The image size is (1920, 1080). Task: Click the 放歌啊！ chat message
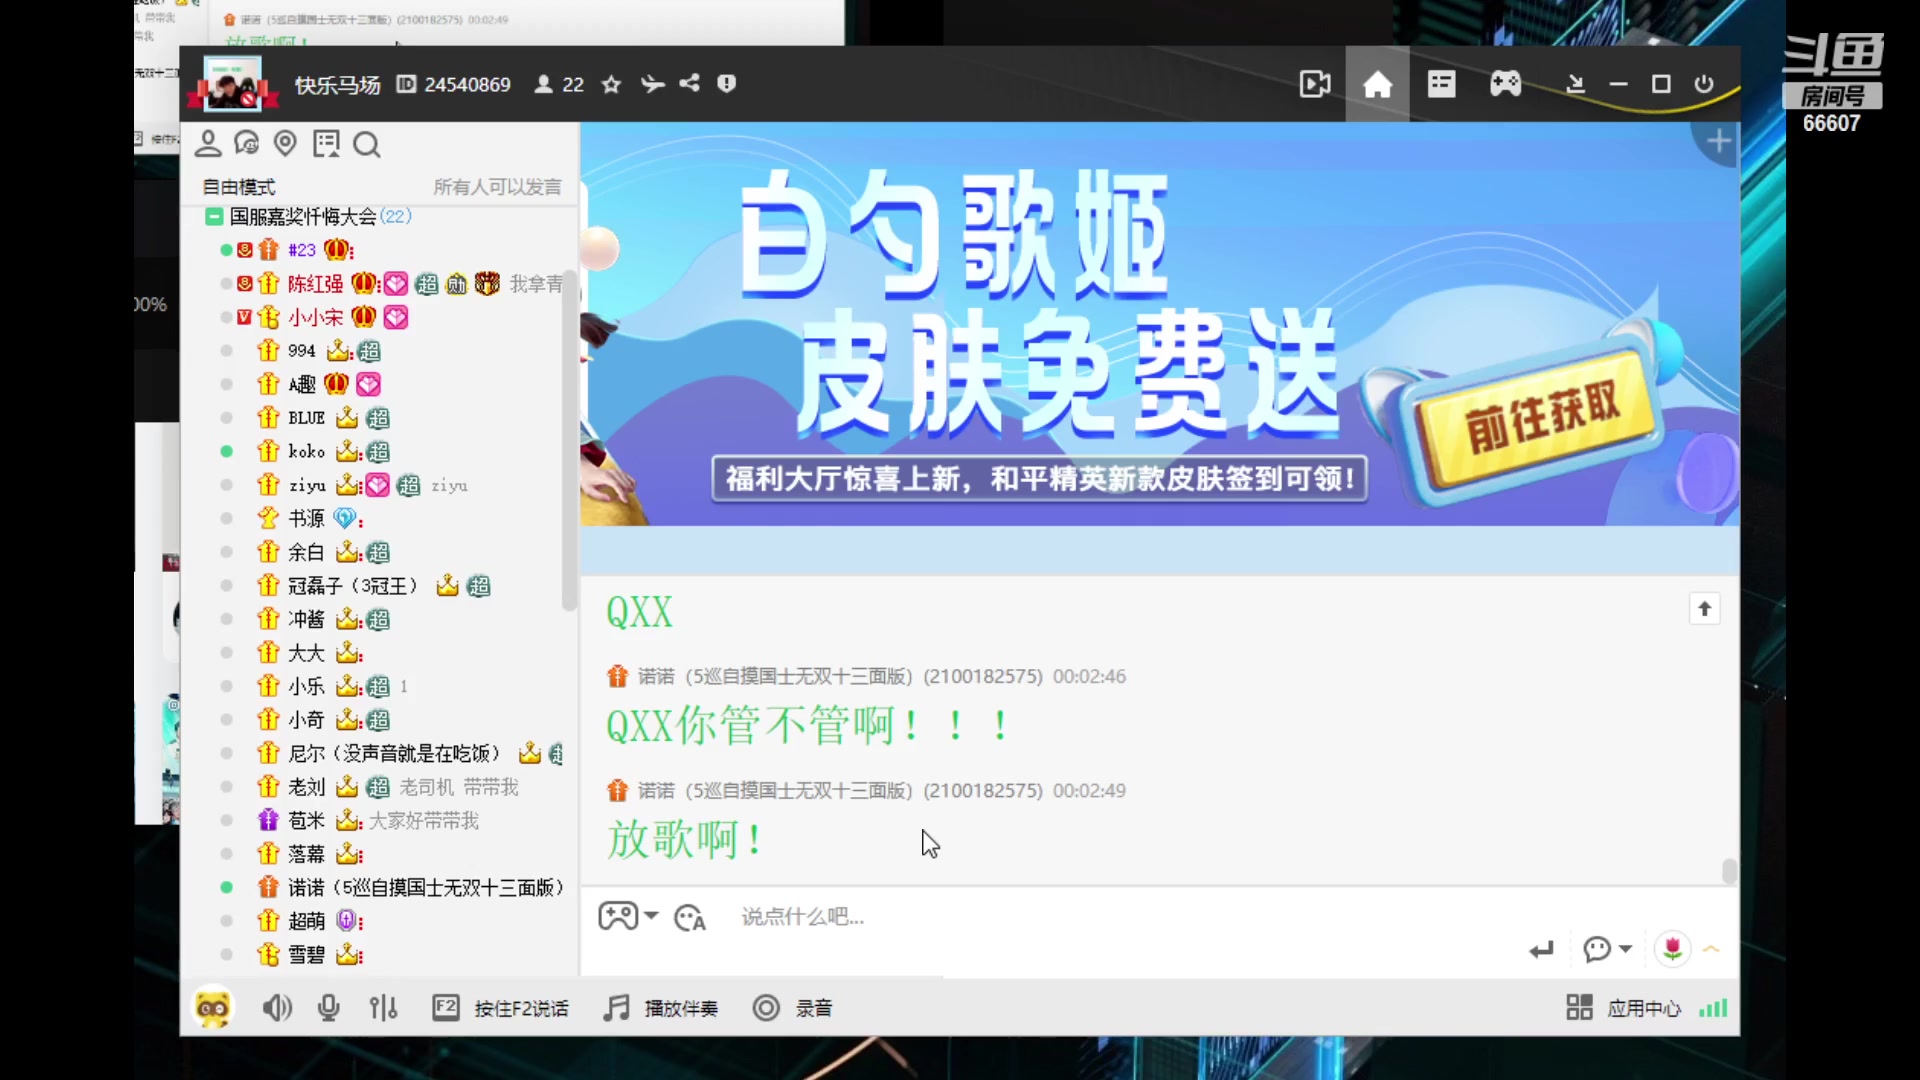pyautogui.click(x=685, y=839)
